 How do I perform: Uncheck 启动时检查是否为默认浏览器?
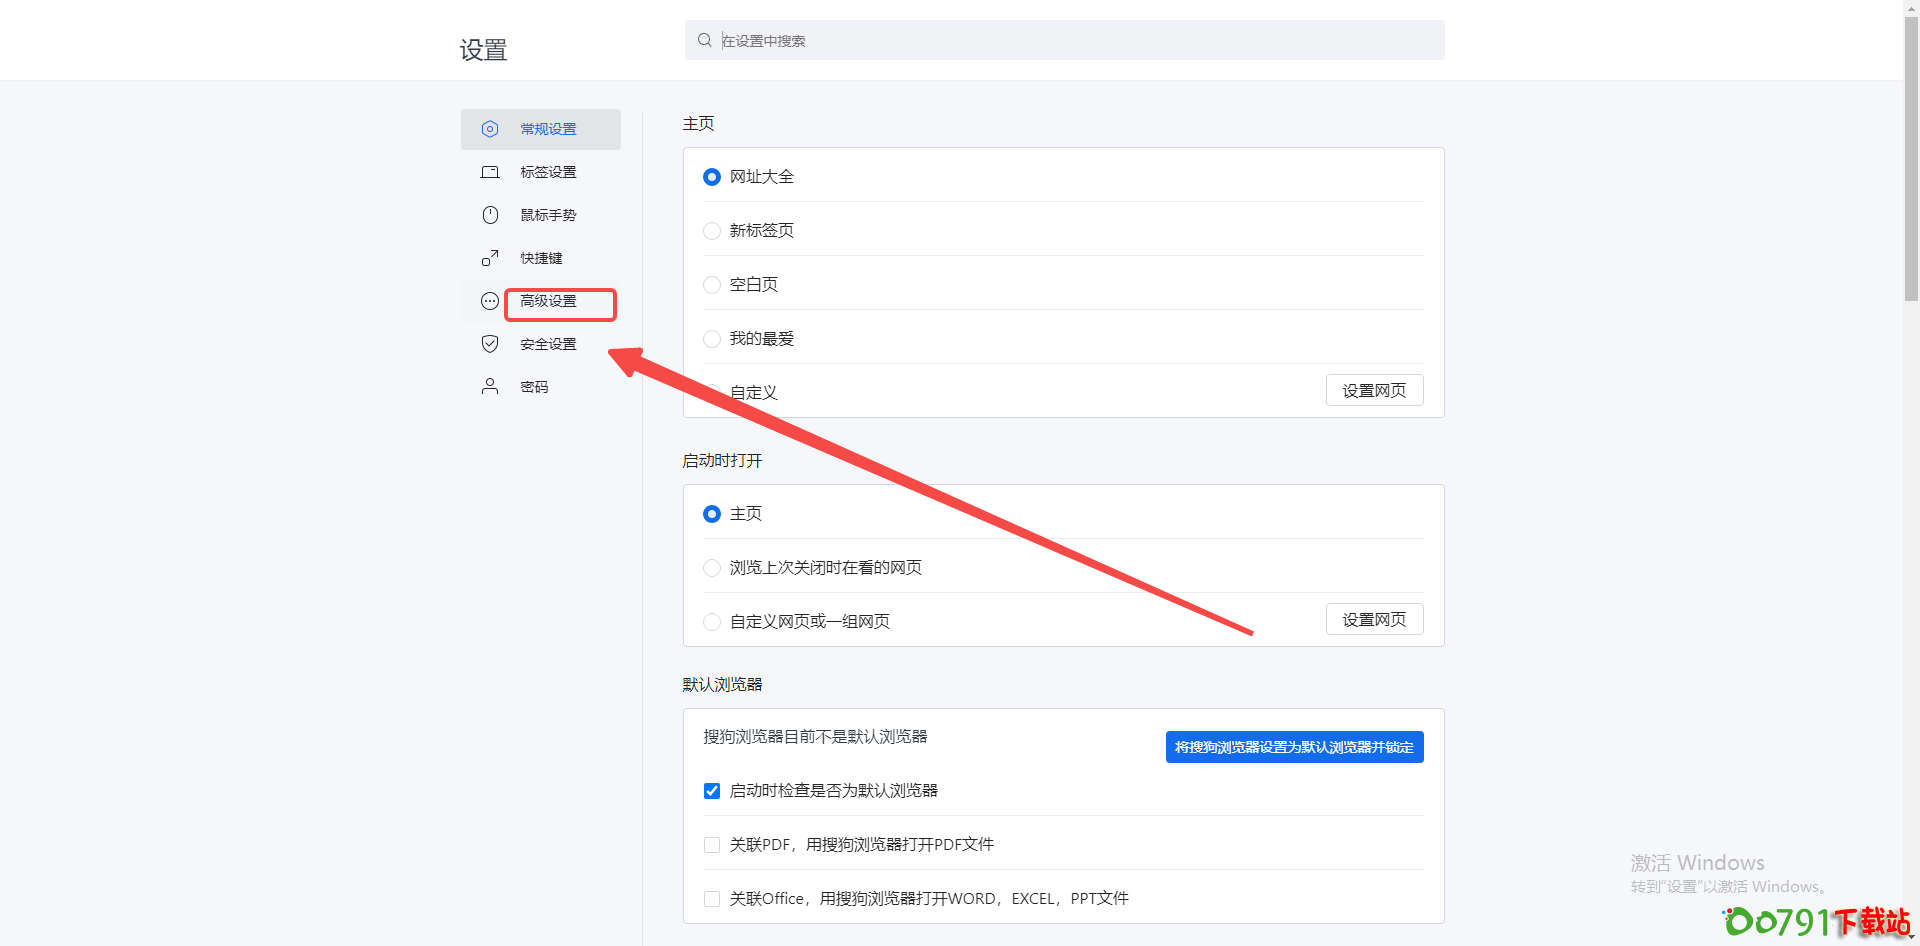(x=712, y=791)
